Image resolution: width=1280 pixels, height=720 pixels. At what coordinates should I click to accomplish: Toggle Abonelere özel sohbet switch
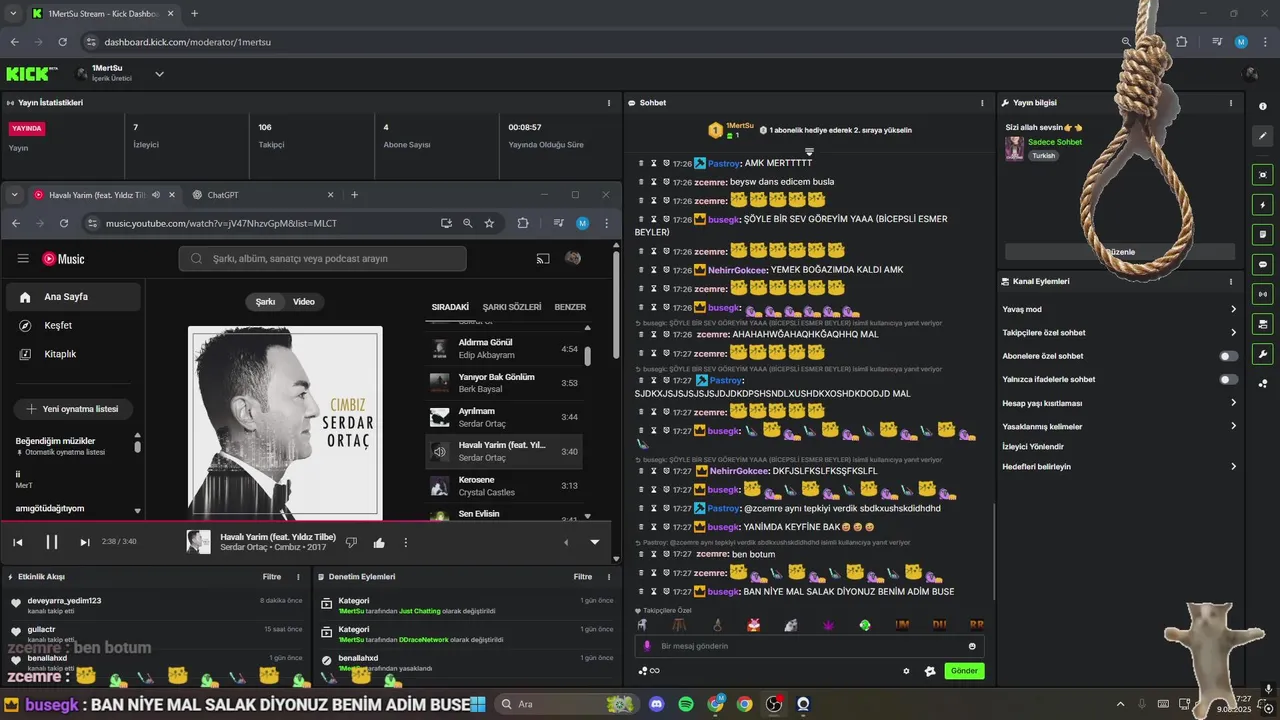1228,356
